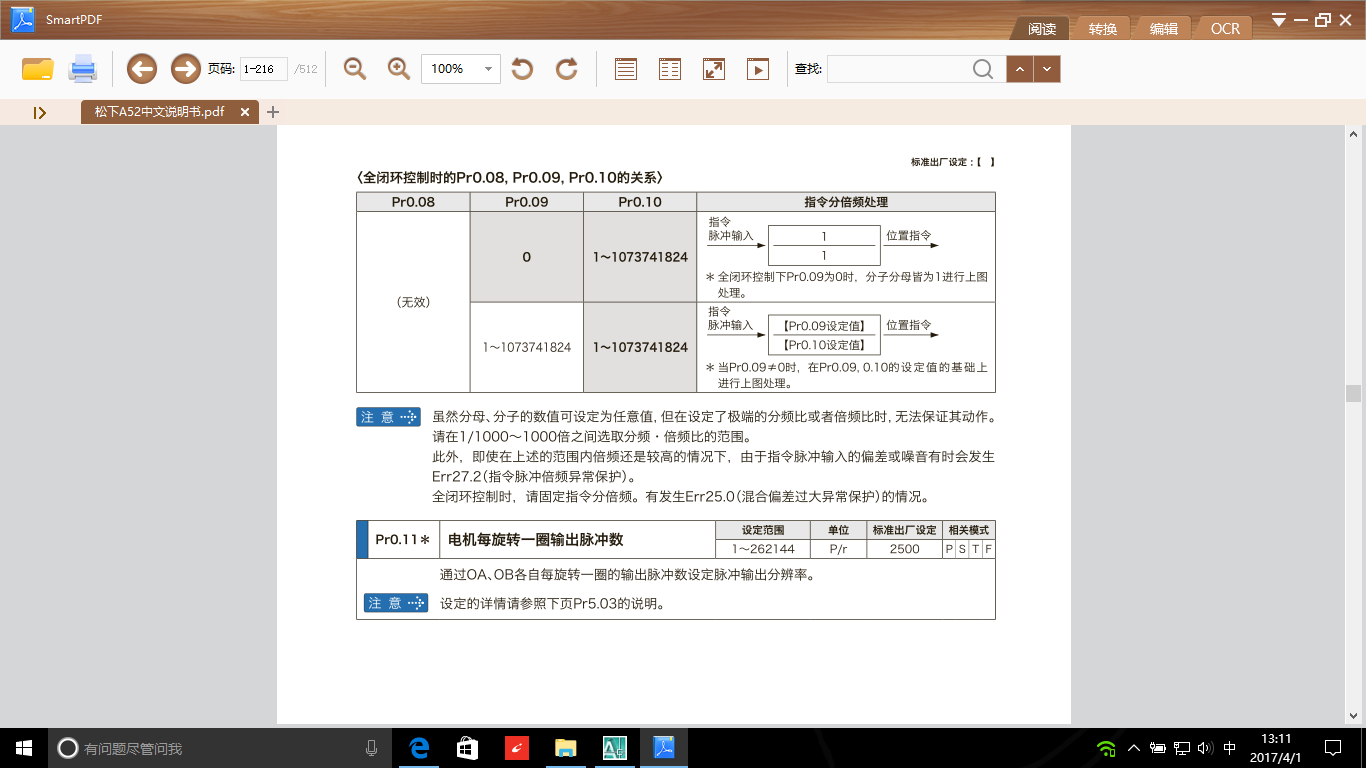Start slideshow presentation mode
Screen dimensions: 1366x768
758,69
